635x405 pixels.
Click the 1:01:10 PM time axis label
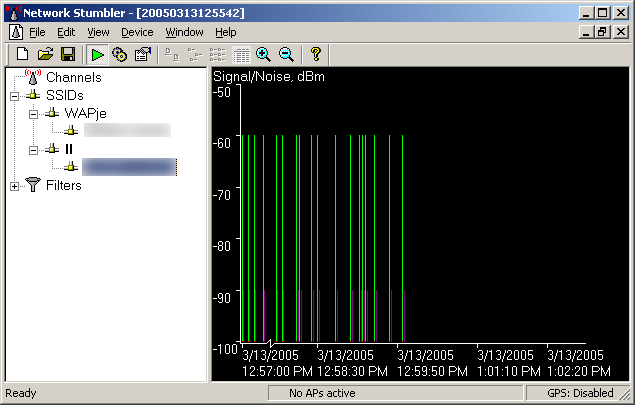[509, 371]
